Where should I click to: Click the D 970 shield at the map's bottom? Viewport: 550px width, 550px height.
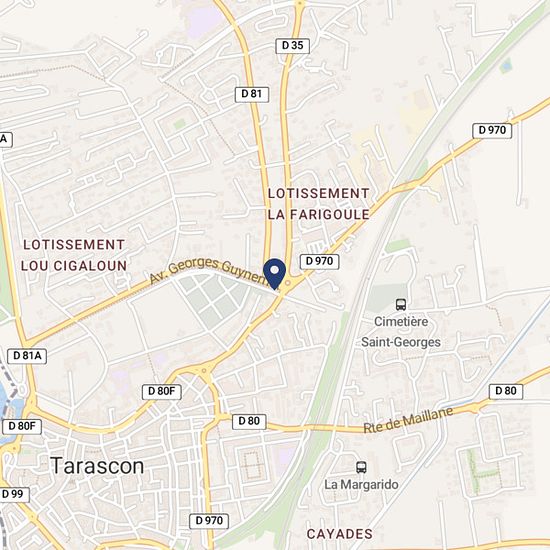[209, 521]
